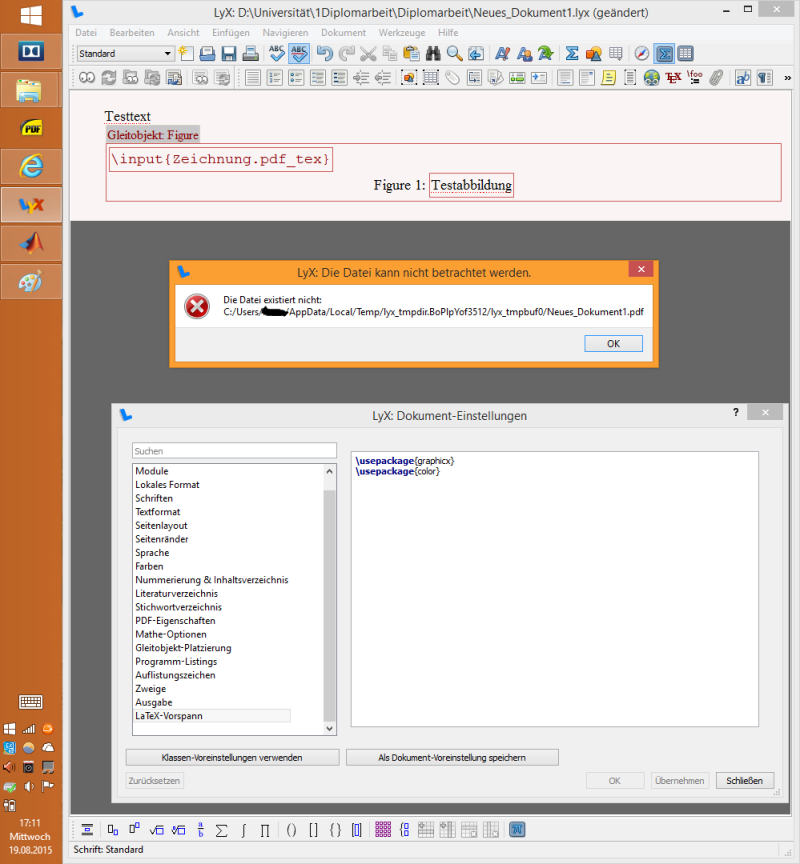Click the magnifier search icon
Viewport: 800px width, 864px height.
pos(455,53)
